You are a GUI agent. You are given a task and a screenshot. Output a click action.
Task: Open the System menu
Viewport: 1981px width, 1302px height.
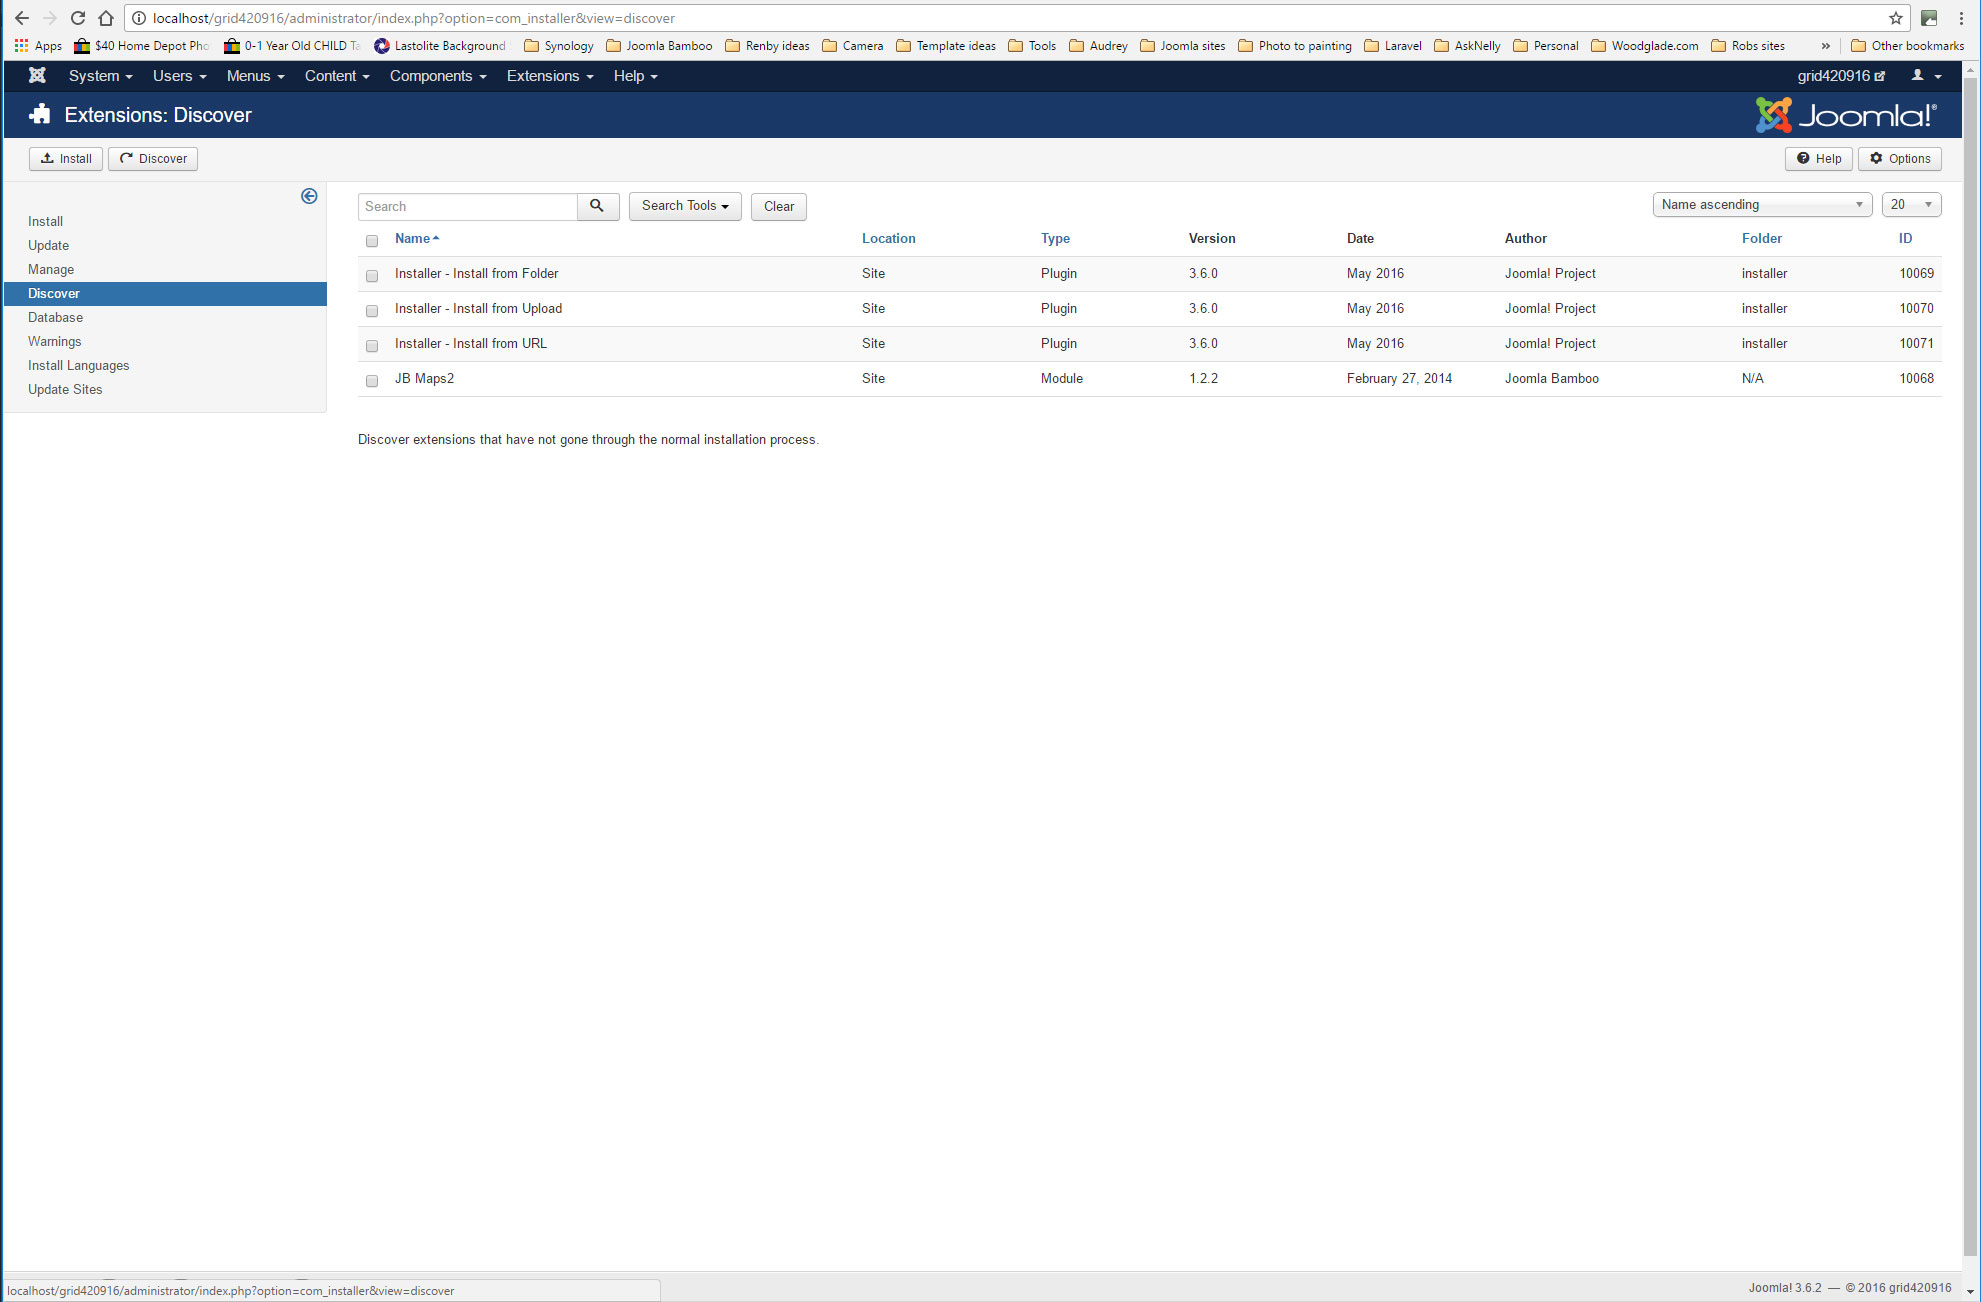100,76
